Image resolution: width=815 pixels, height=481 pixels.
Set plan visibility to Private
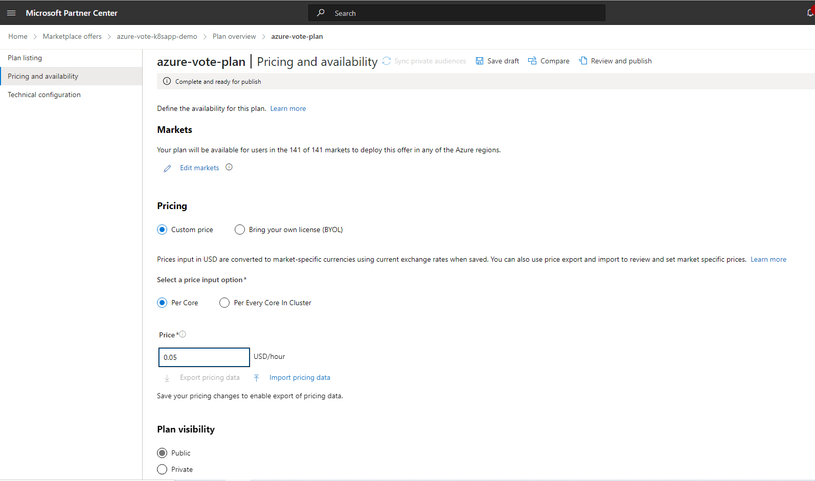click(x=162, y=470)
